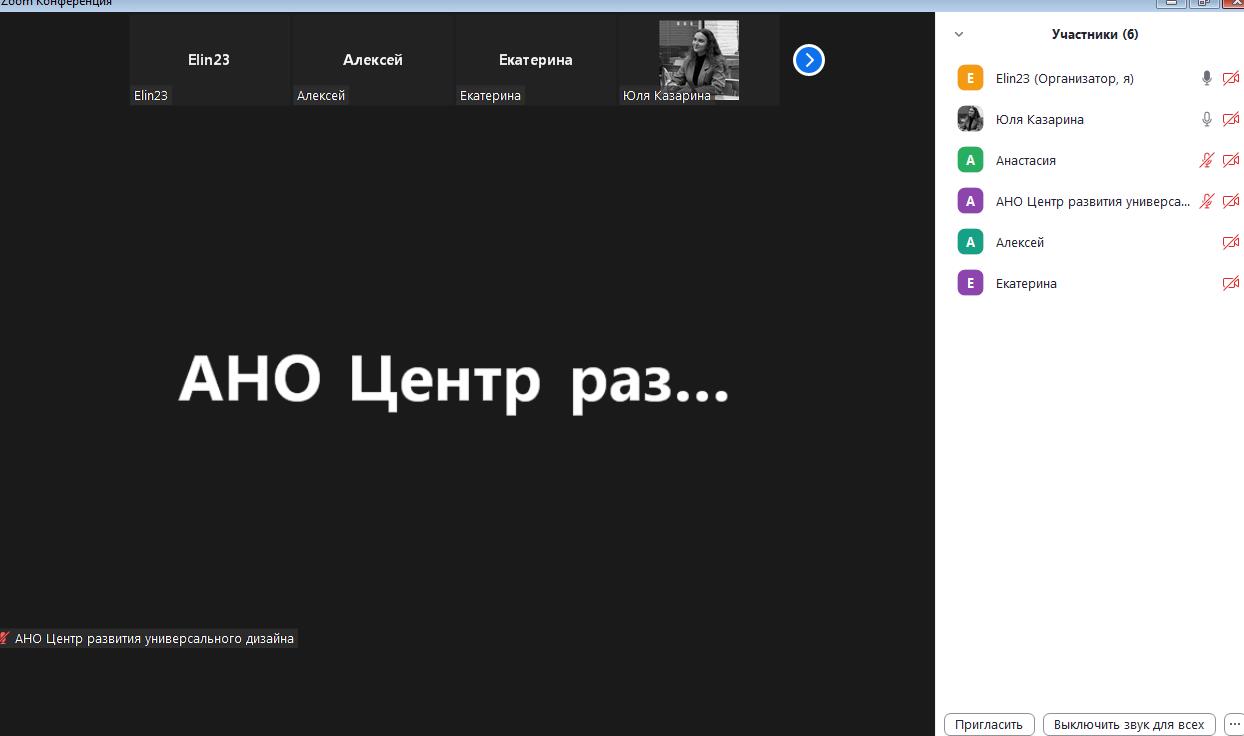Select Юля Казарина video thumbnail
The height and width of the screenshot is (736, 1244).
[699, 60]
